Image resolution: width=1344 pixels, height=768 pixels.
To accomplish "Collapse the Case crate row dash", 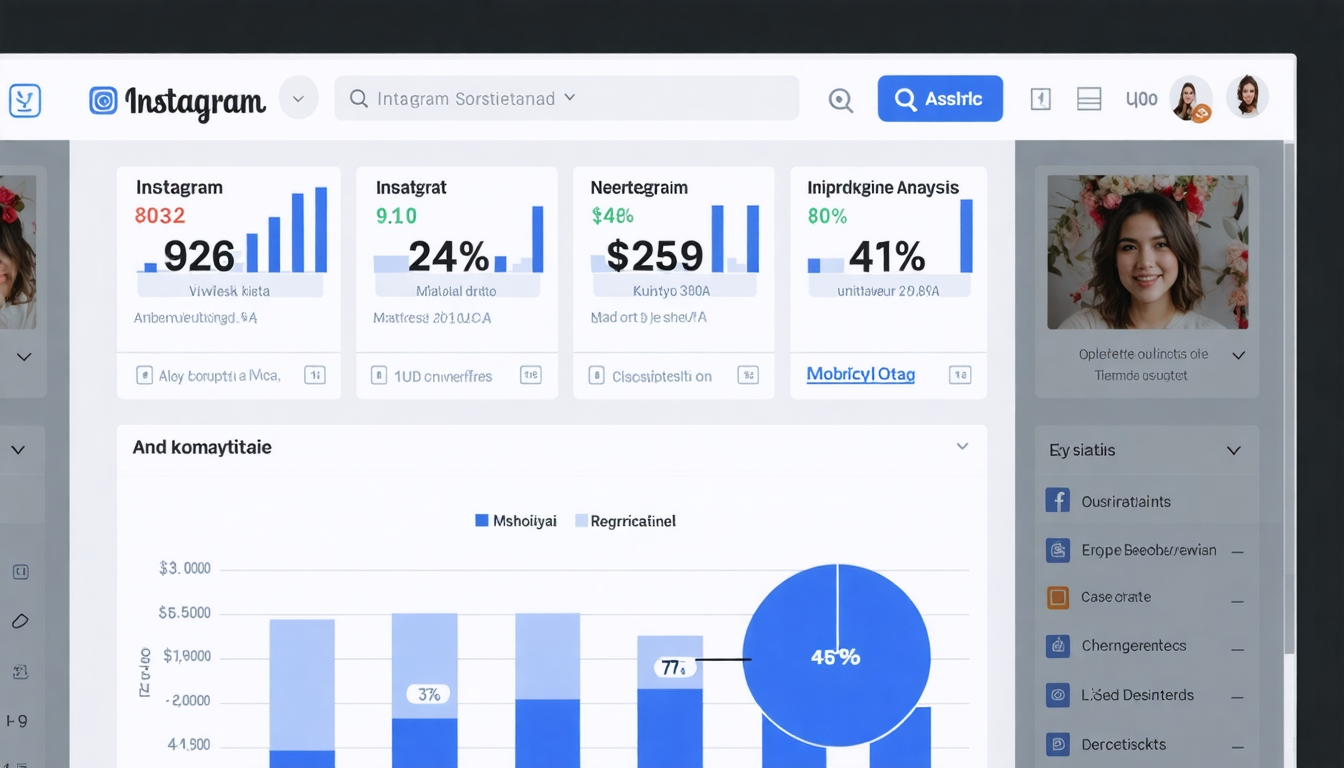I will click(x=1237, y=601).
